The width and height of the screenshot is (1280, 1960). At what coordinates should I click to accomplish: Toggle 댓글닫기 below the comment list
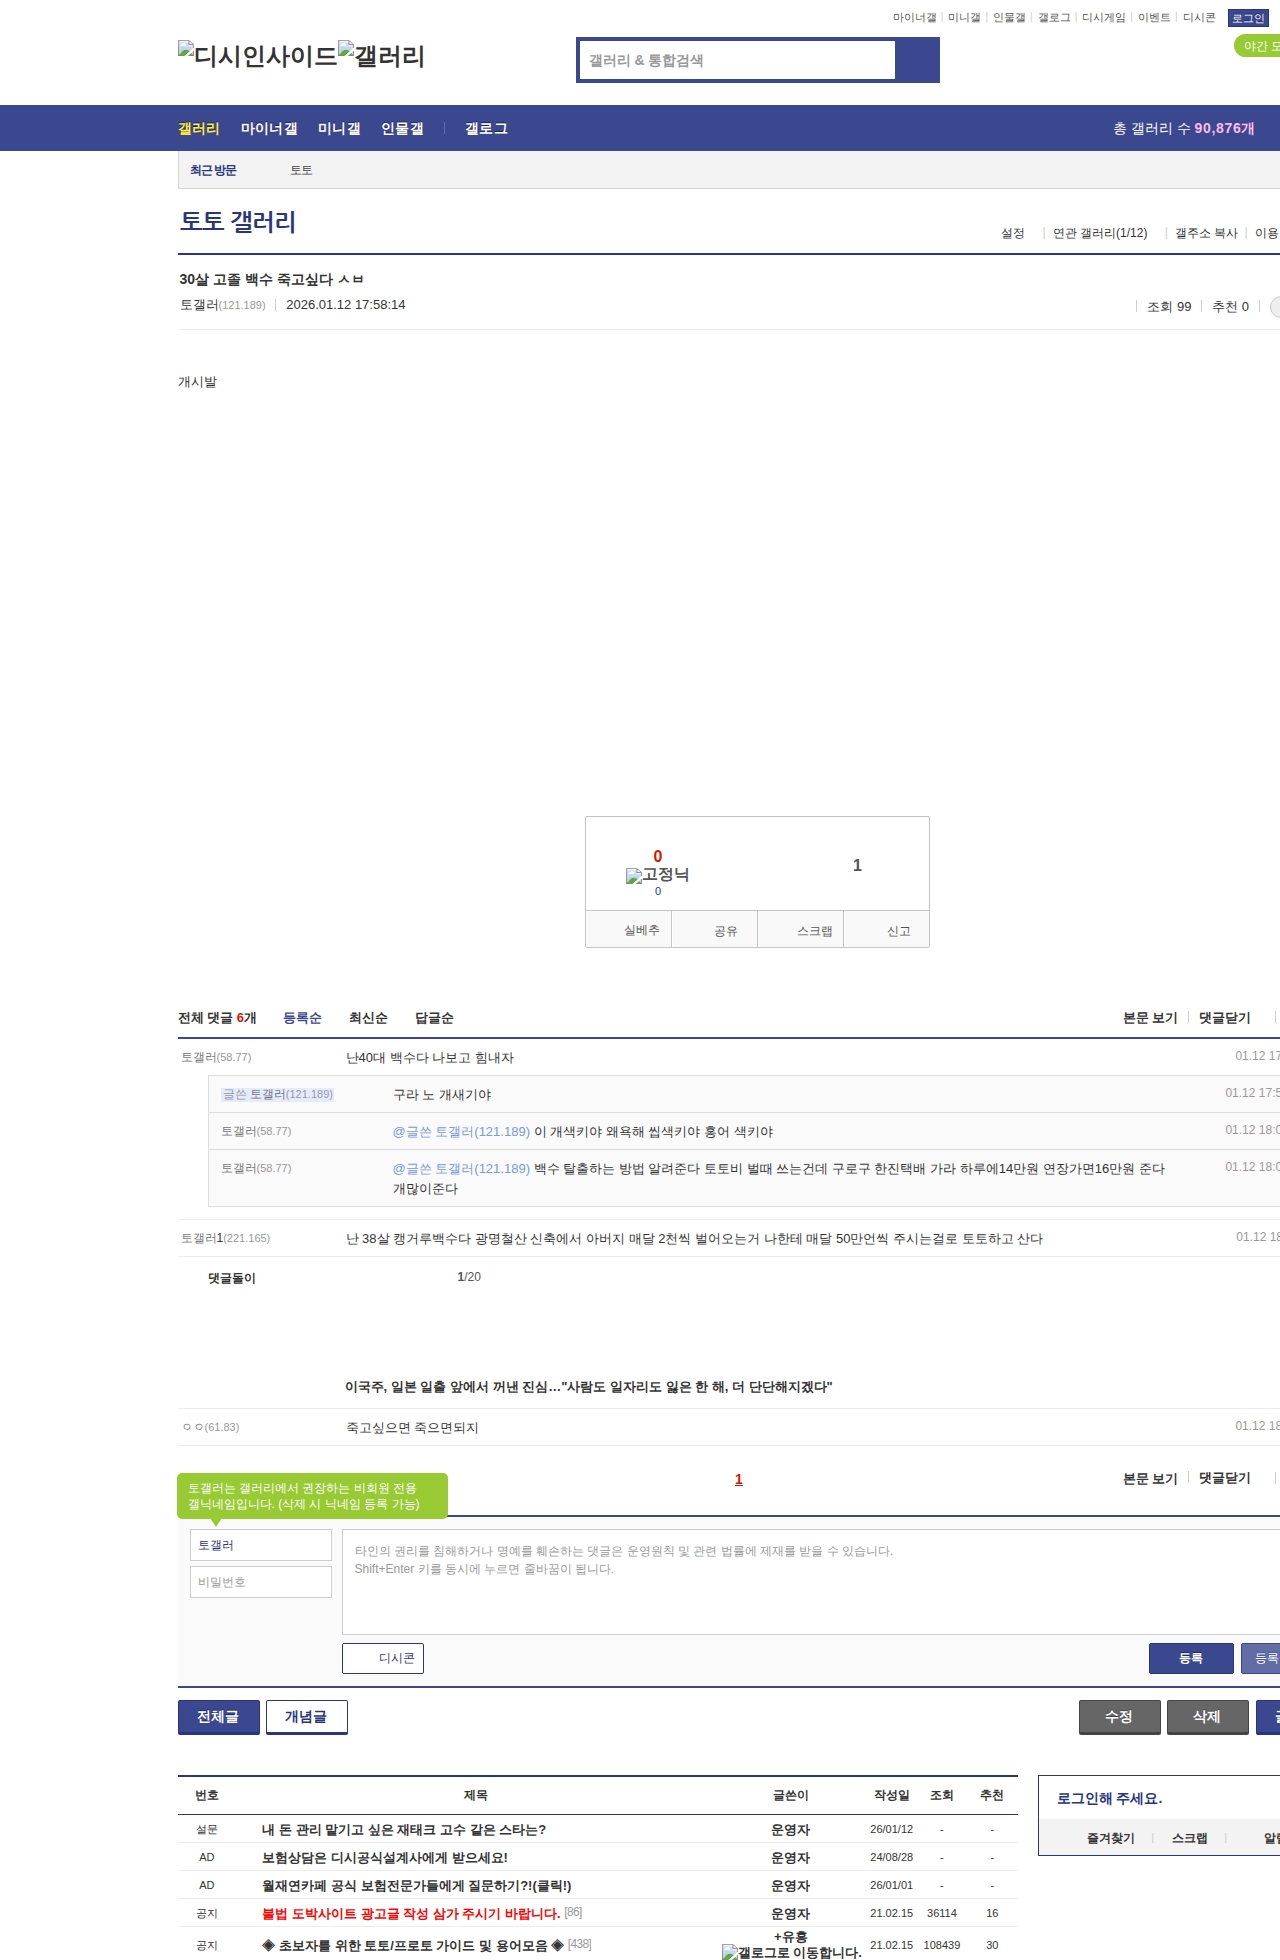pos(1225,1478)
